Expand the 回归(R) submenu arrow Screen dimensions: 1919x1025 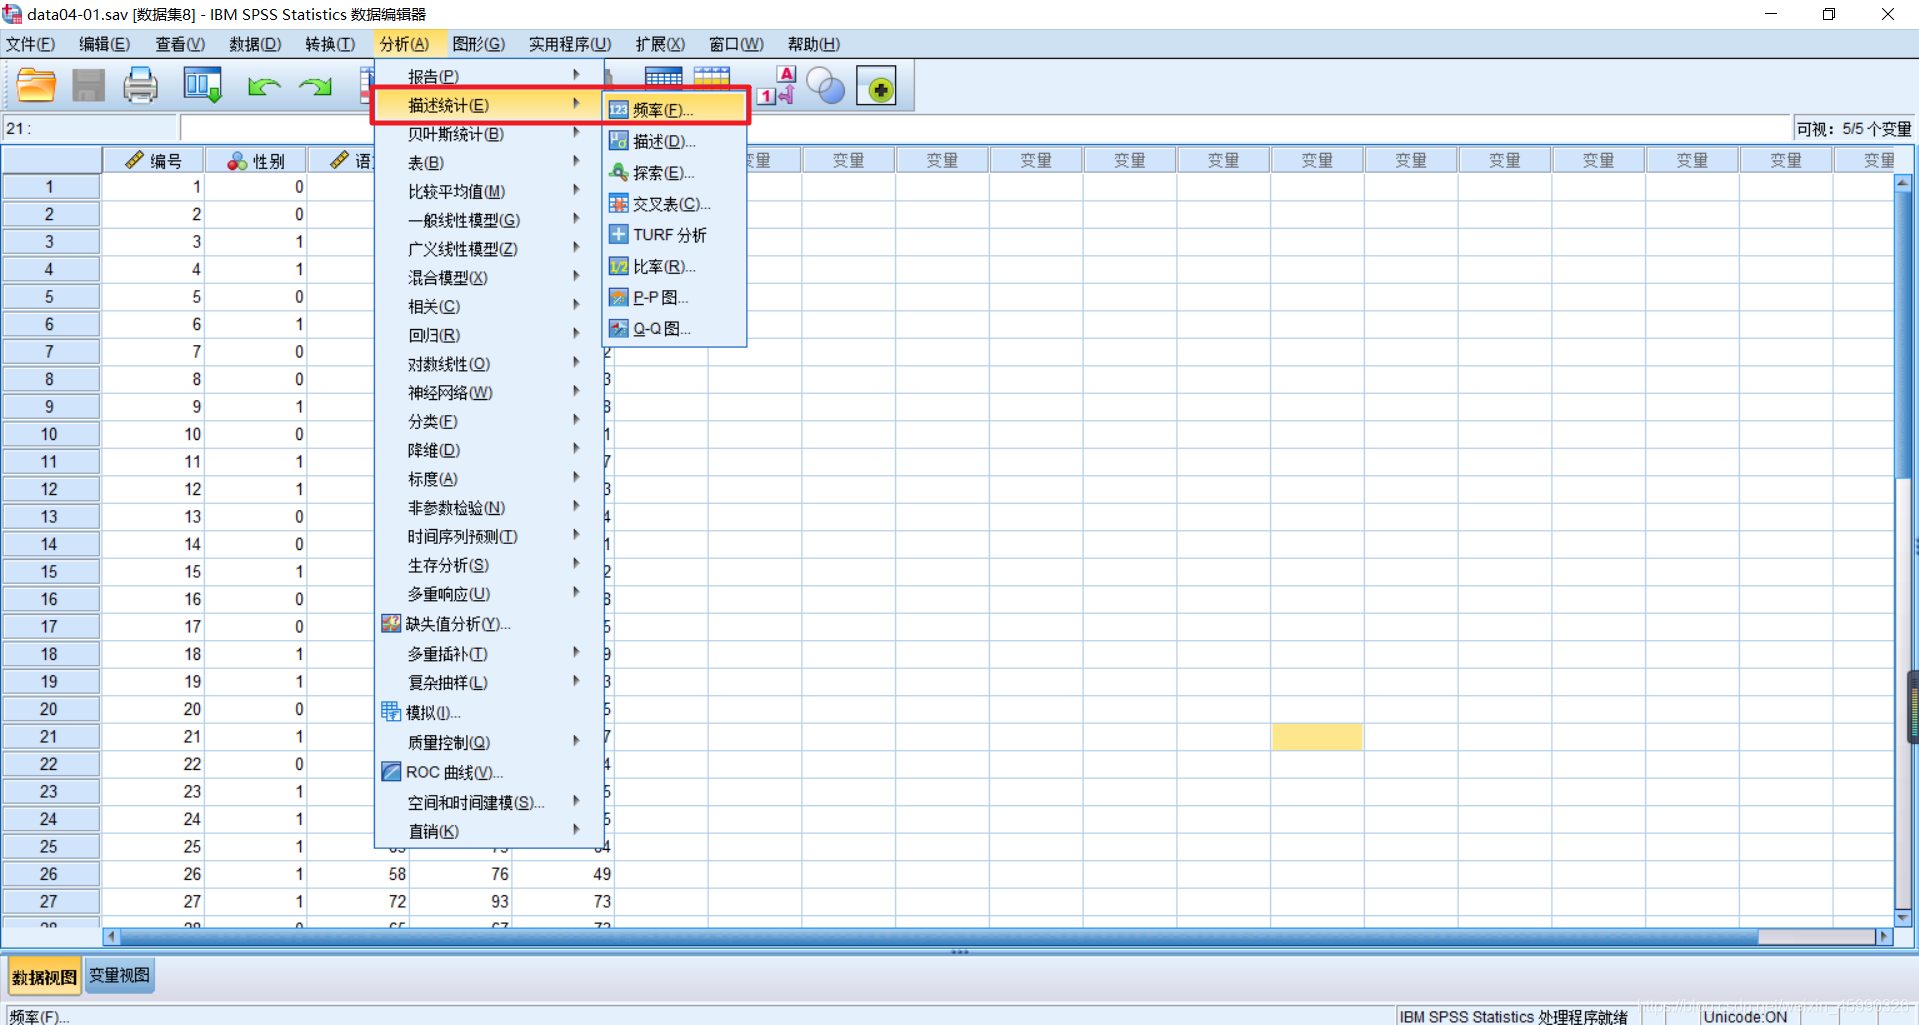click(576, 334)
